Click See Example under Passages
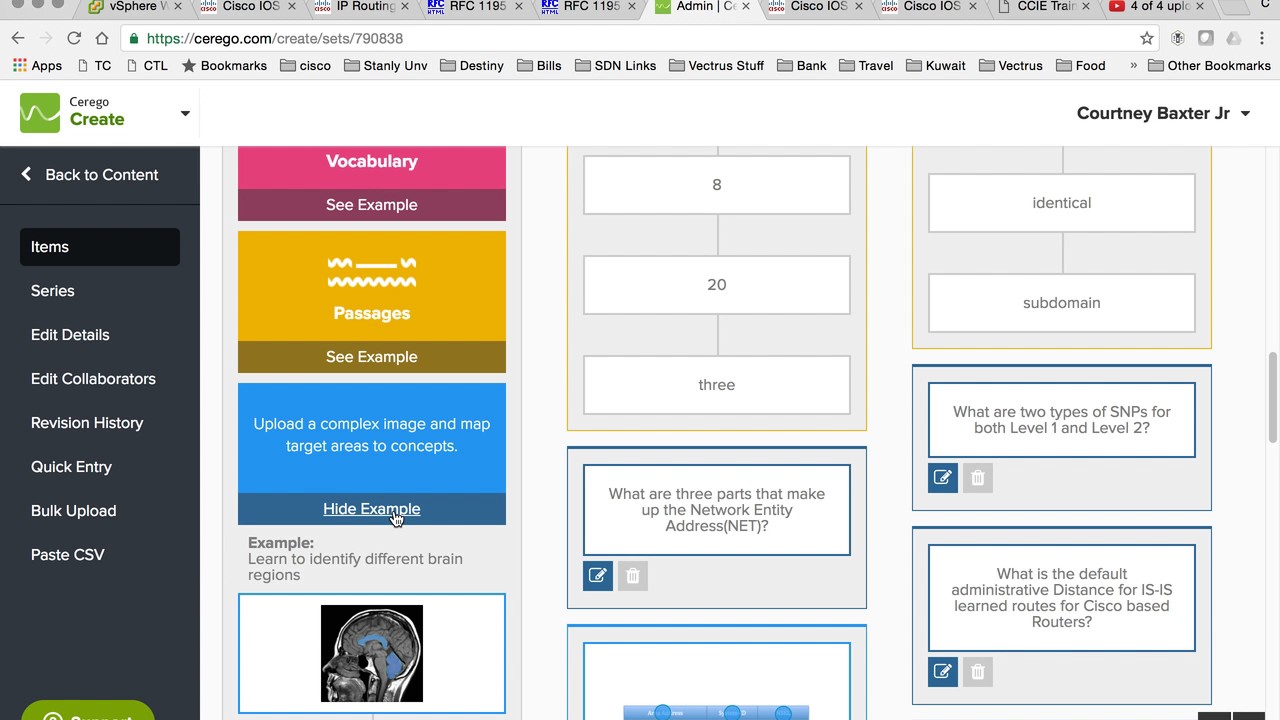The width and height of the screenshot is (1280, 720). coord(372,357)
